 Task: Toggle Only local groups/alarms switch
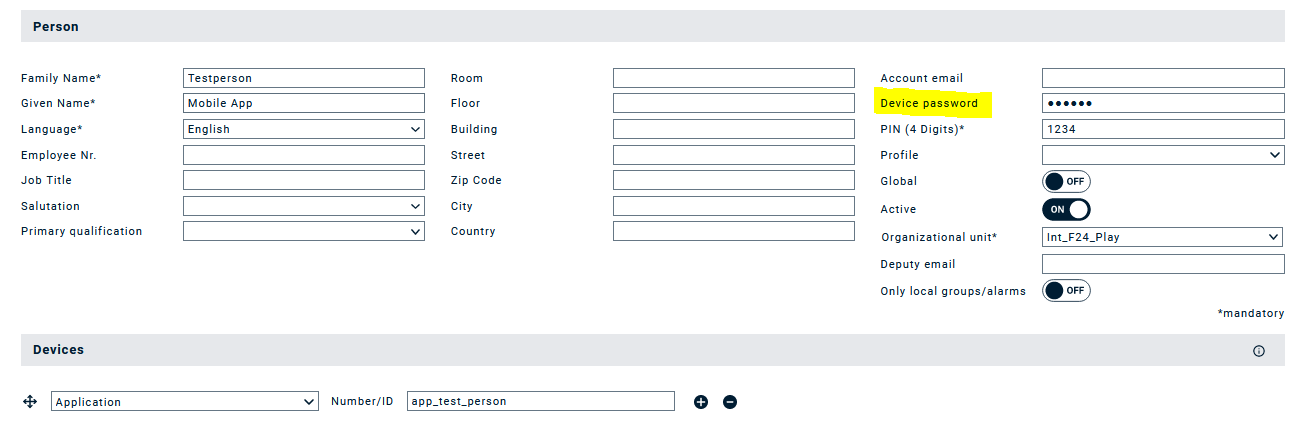click(1066, 290)
